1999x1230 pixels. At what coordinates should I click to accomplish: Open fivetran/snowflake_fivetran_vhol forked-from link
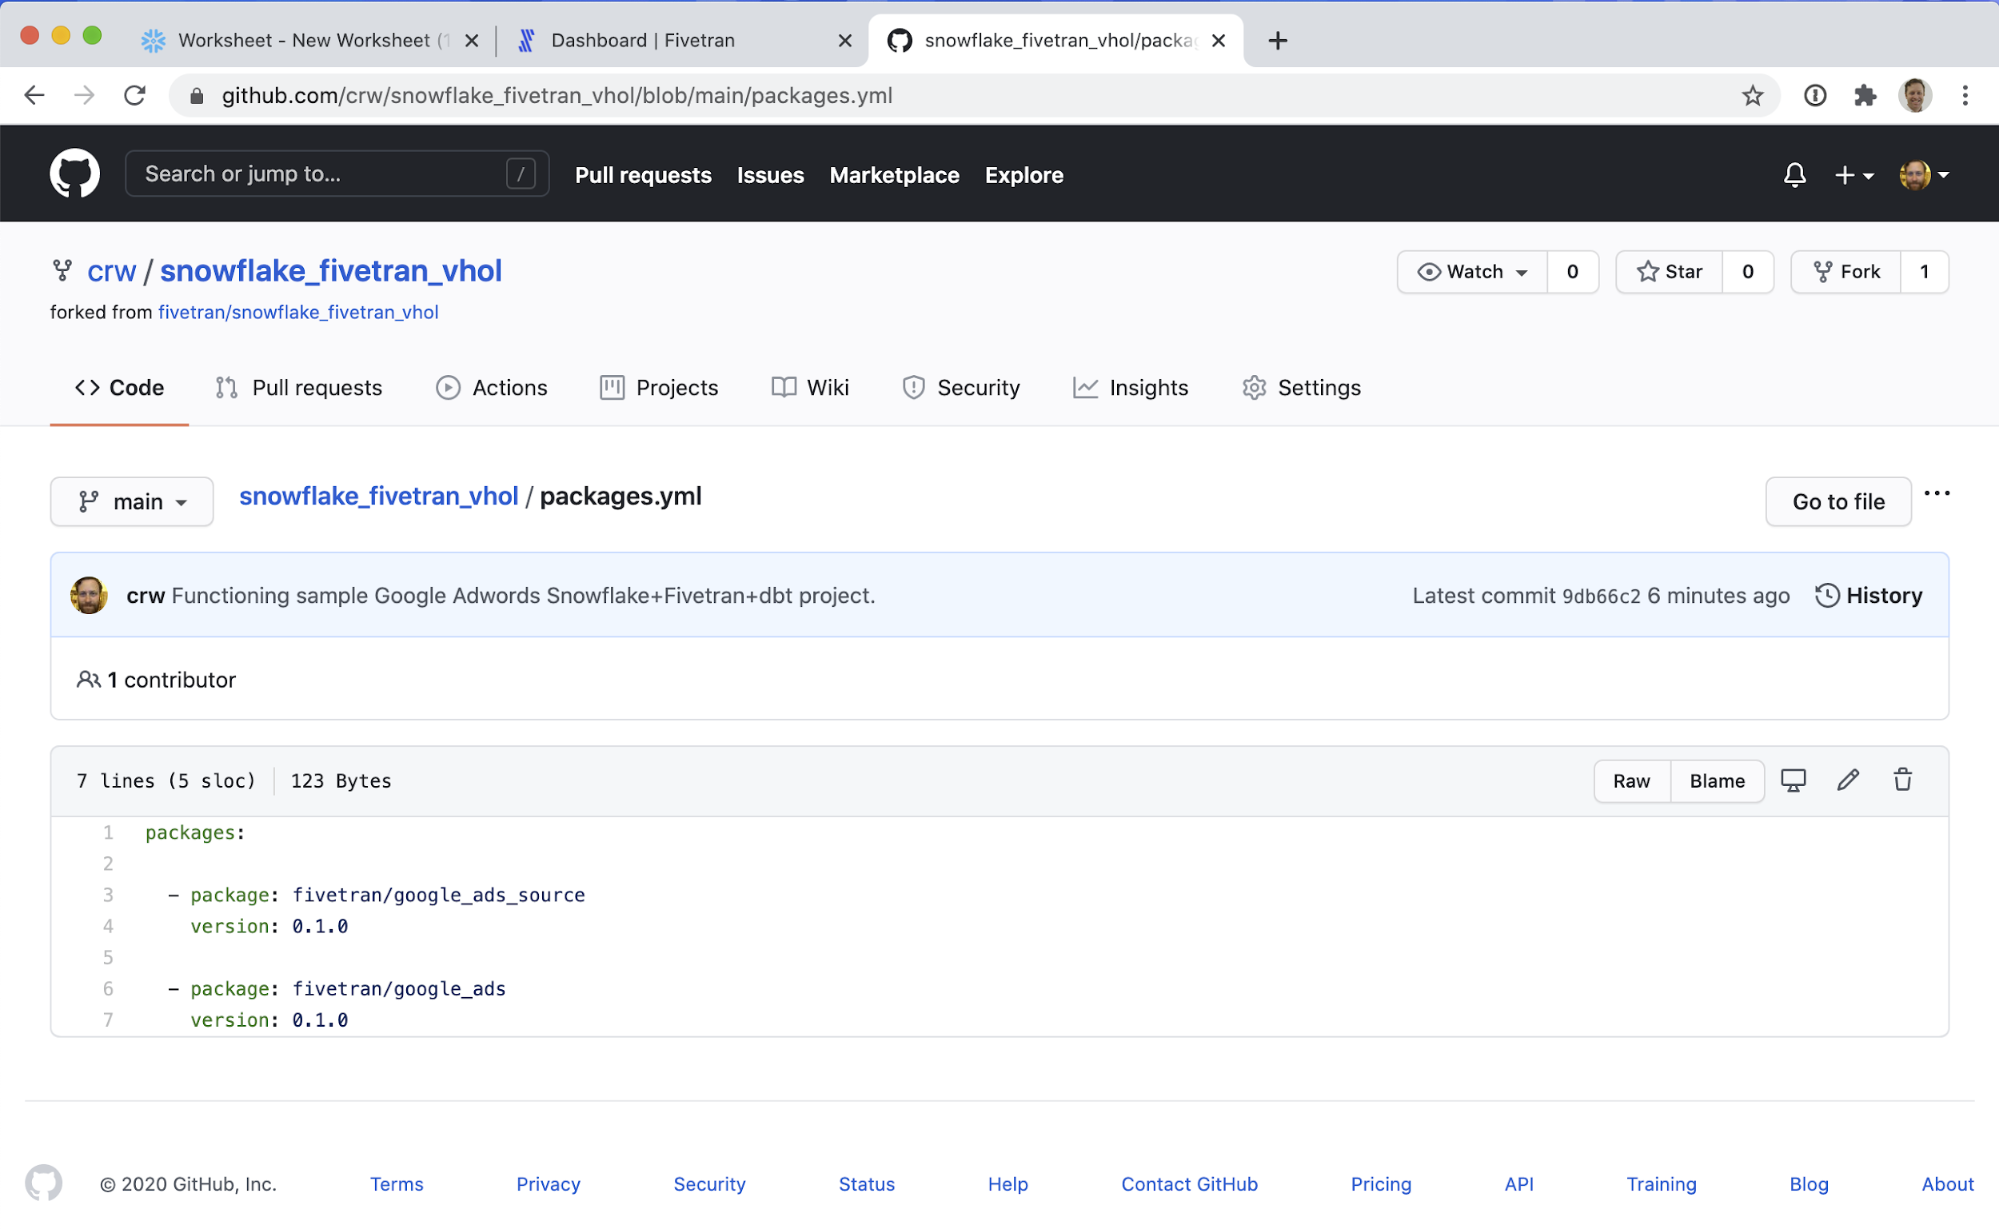tap(298, 312)
